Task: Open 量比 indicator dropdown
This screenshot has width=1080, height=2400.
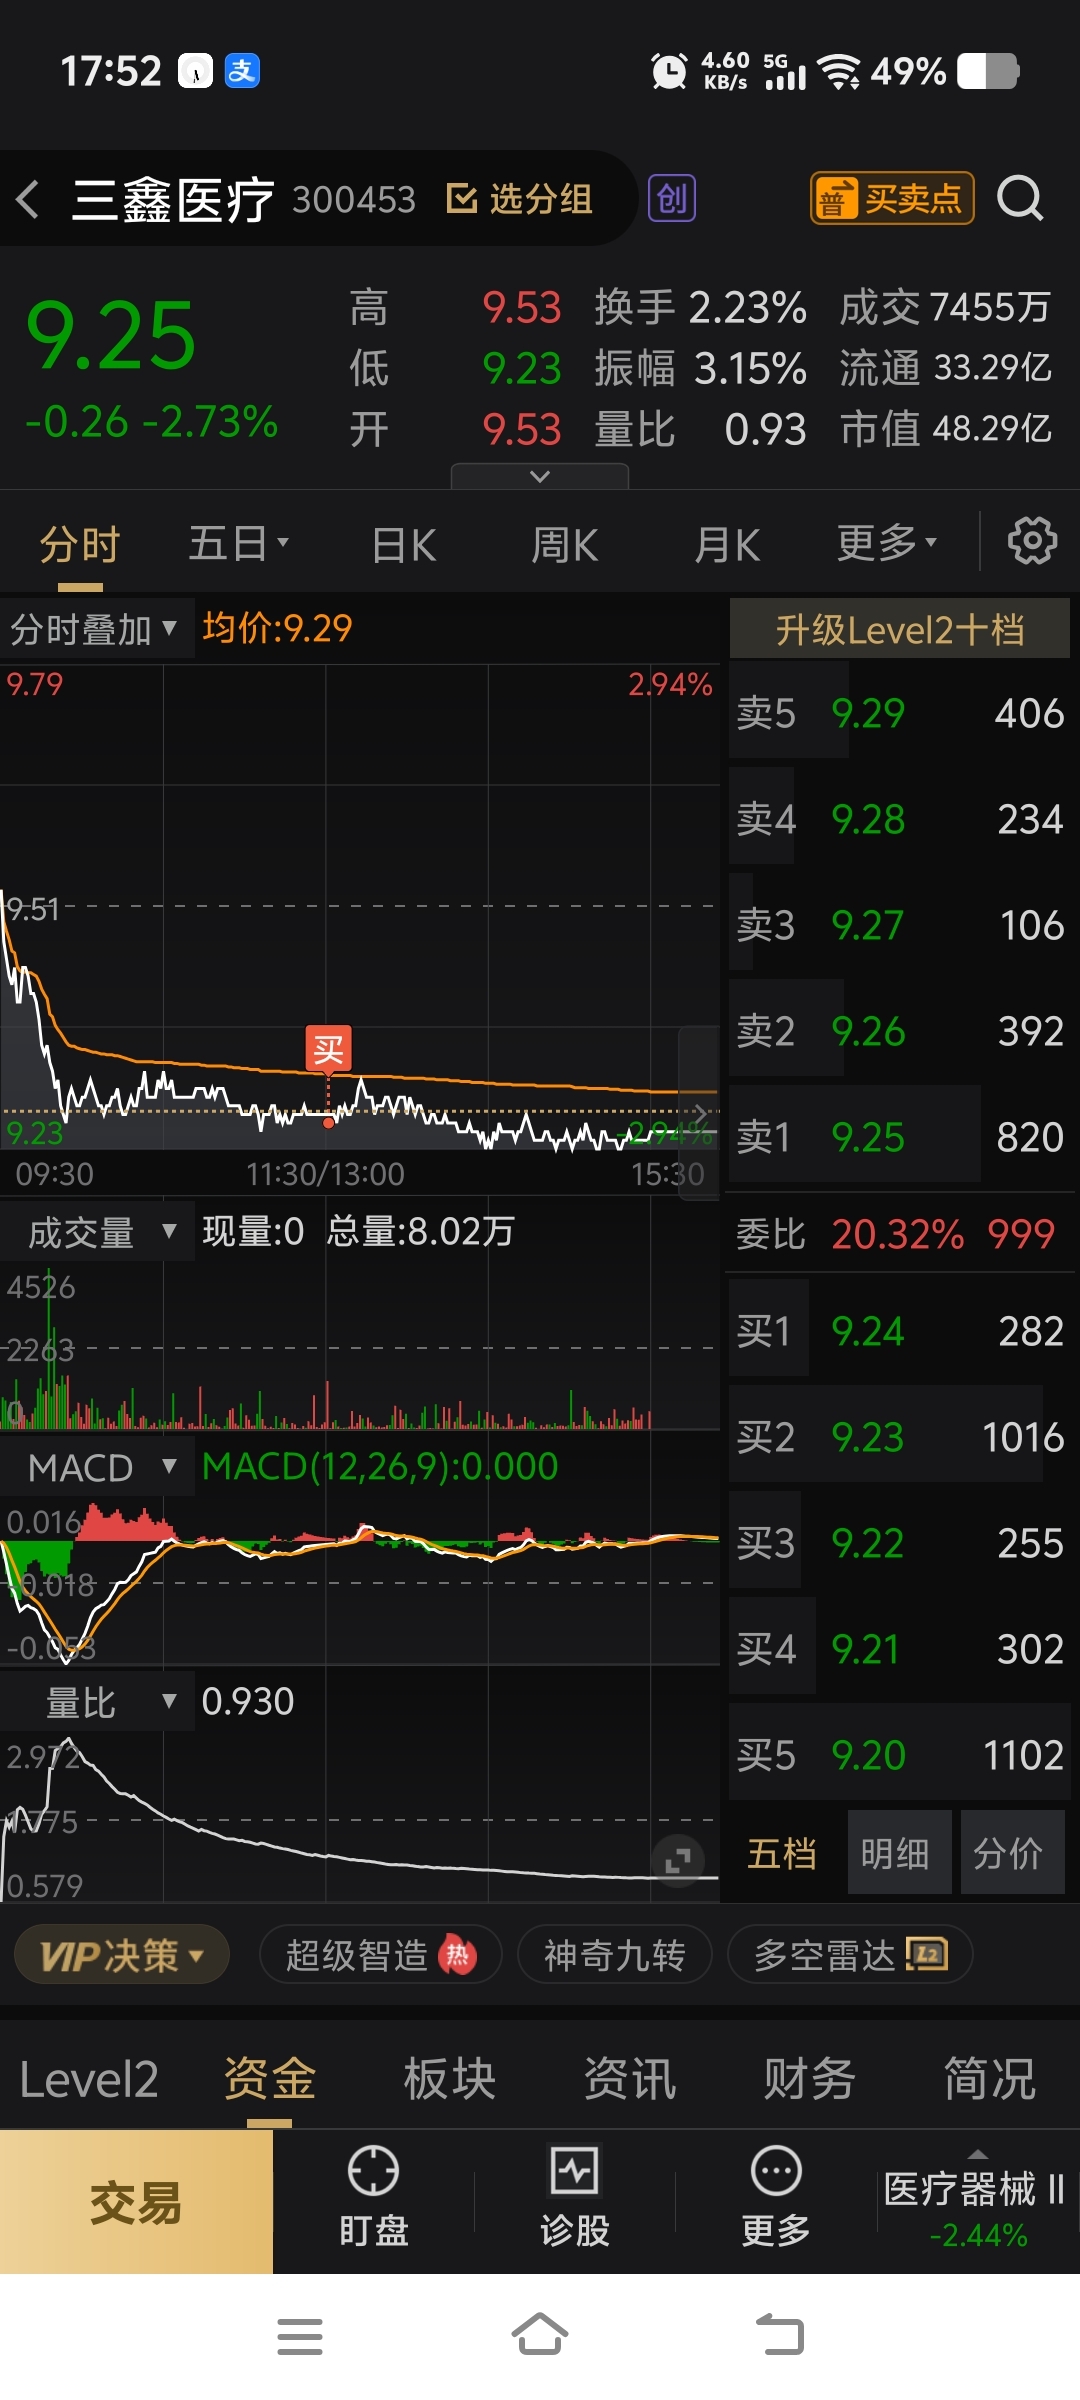Action: coord(96,1702)
